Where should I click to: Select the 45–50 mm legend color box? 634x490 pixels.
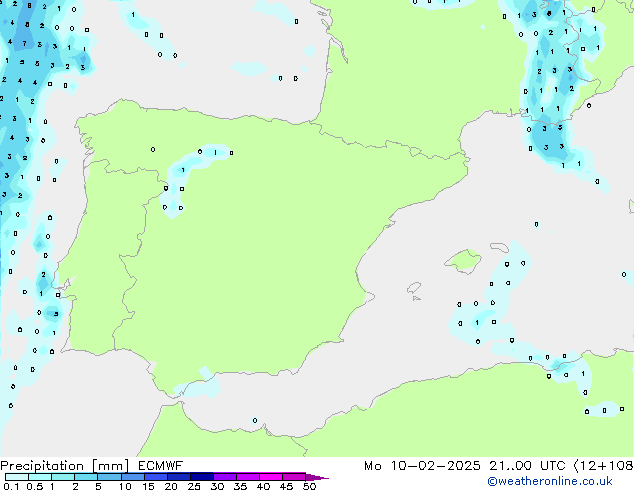pos(294,477)
